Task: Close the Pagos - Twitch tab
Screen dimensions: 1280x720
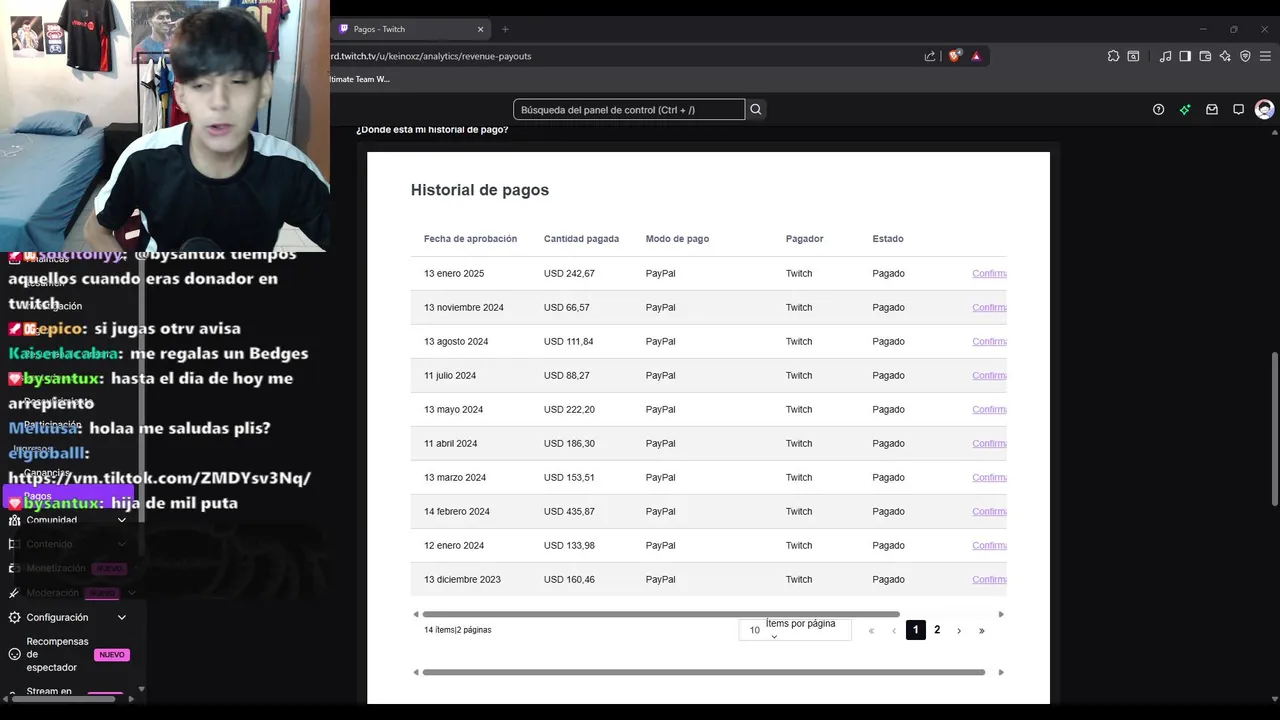Action: click(x=480, y=29)
